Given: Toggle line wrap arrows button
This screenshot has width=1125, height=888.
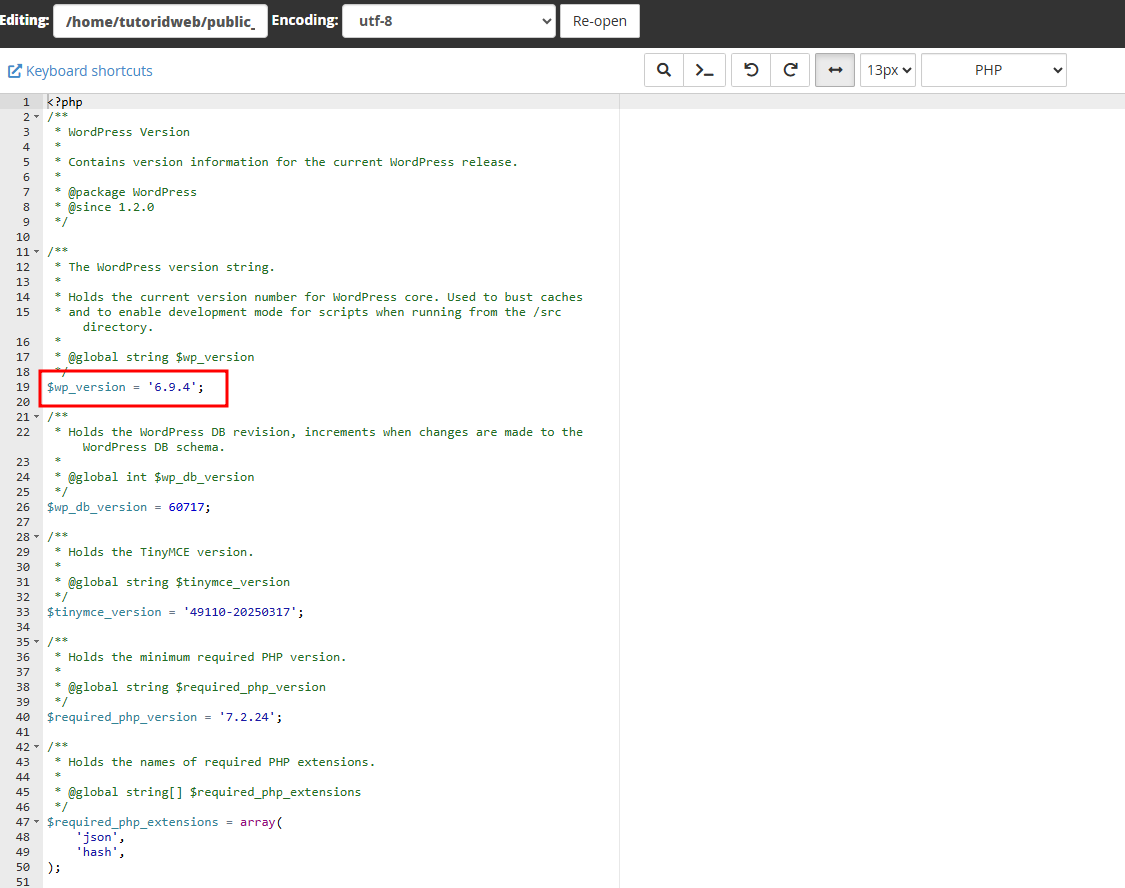Looking at the screenshot, I should click(835, 70).
